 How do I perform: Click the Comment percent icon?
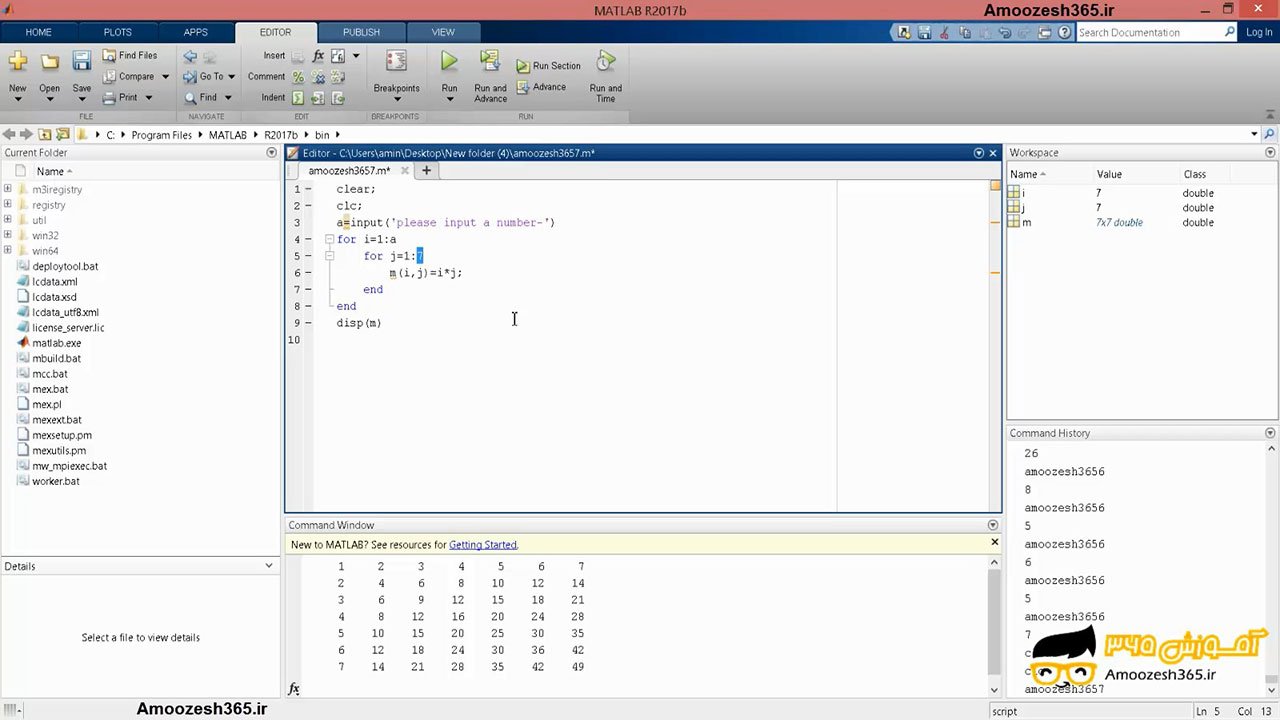[298, 77]
